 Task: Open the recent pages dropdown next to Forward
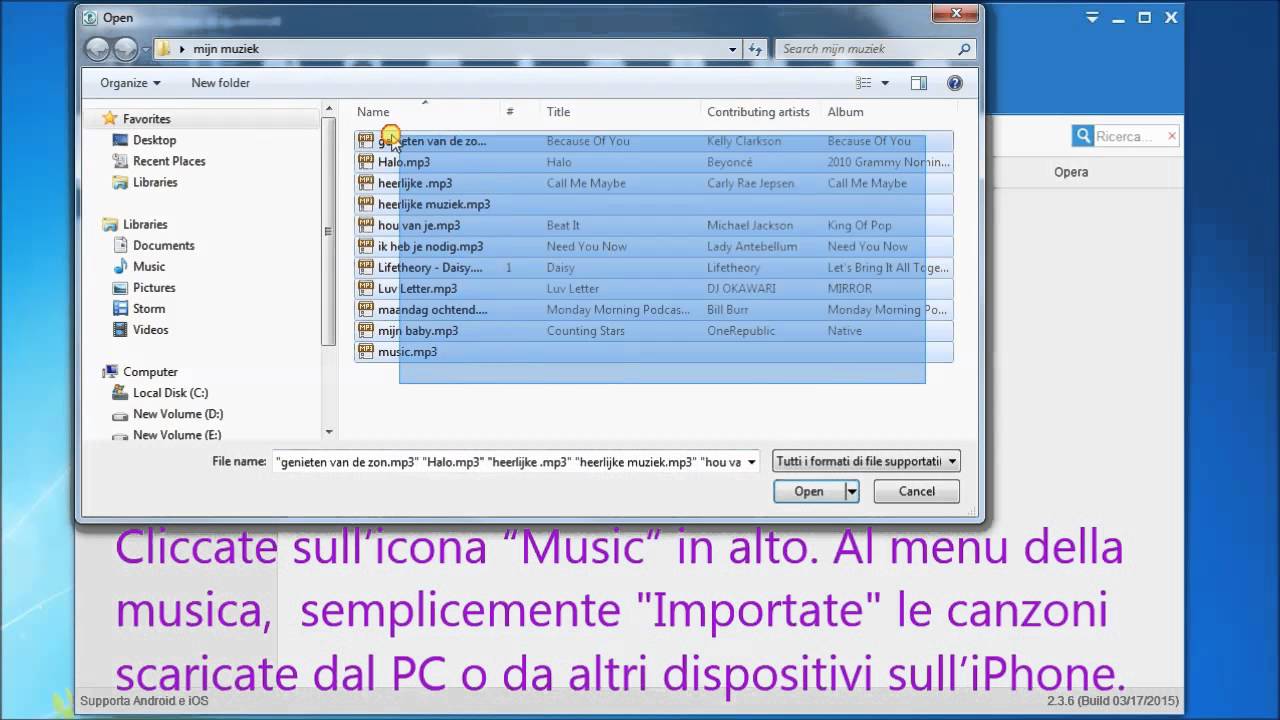point(146,48)
